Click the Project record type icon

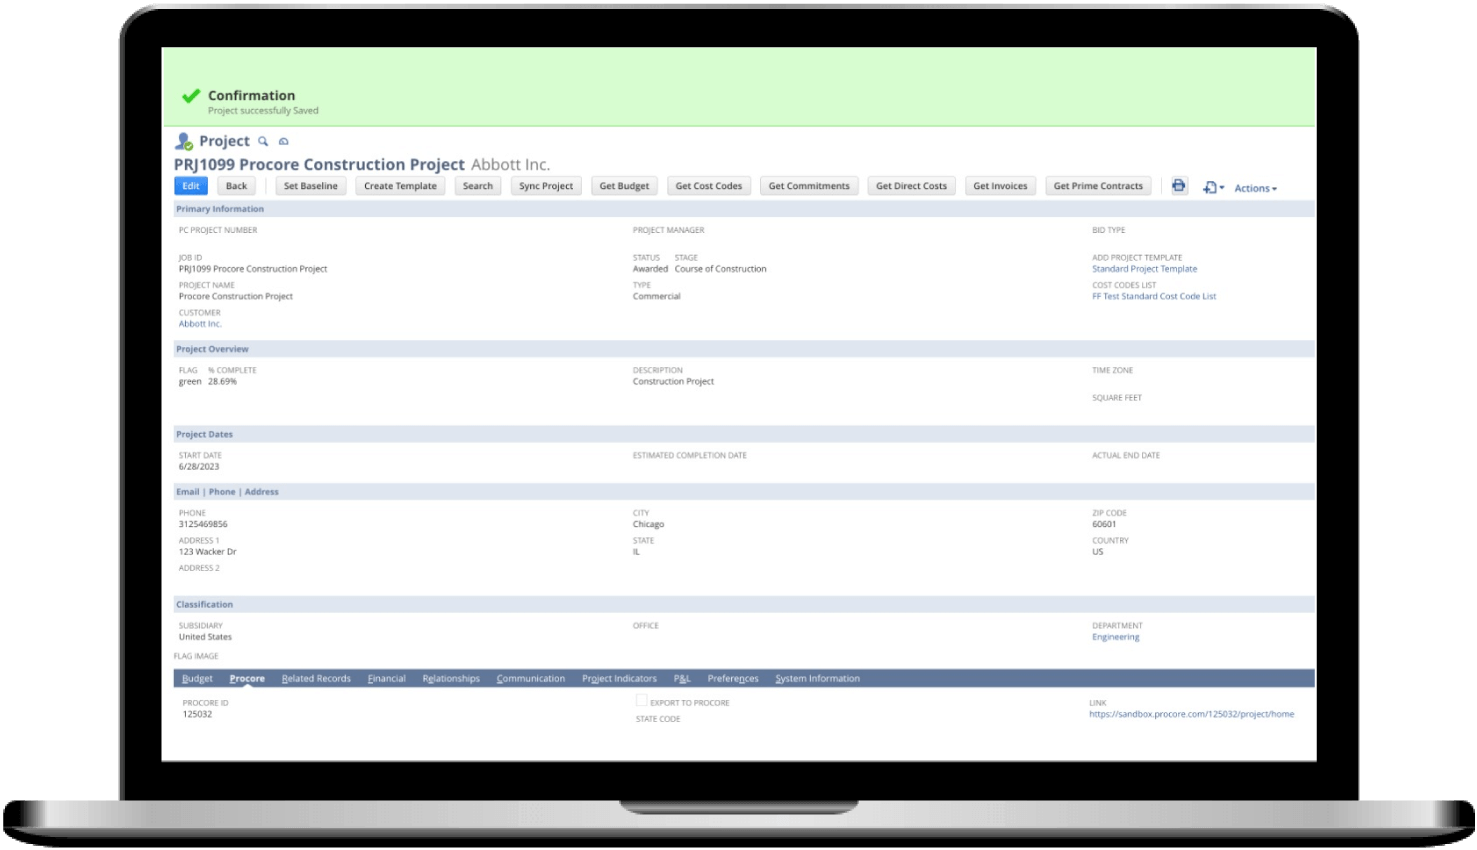[x=184, y=141]
